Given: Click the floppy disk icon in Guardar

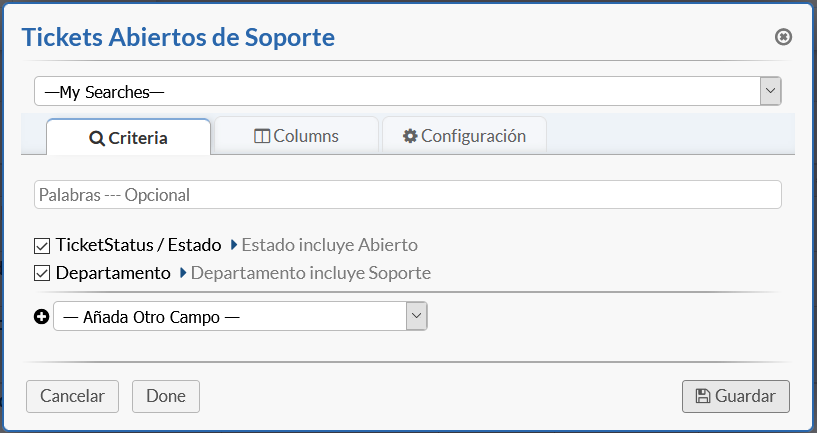Looking at the screenshot, I should point(703,396).
